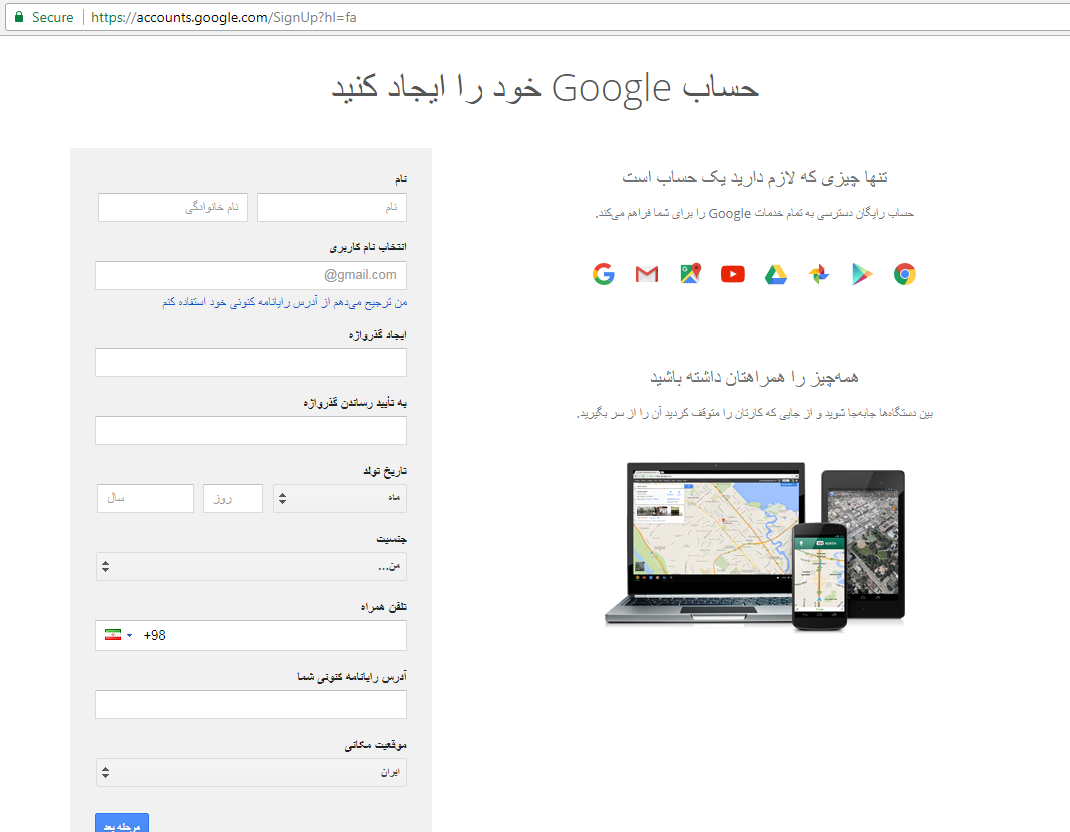Open the gender dropdown
This screenshot has width=1070, height=832.
pyautogui.click(x=251, y=566)
